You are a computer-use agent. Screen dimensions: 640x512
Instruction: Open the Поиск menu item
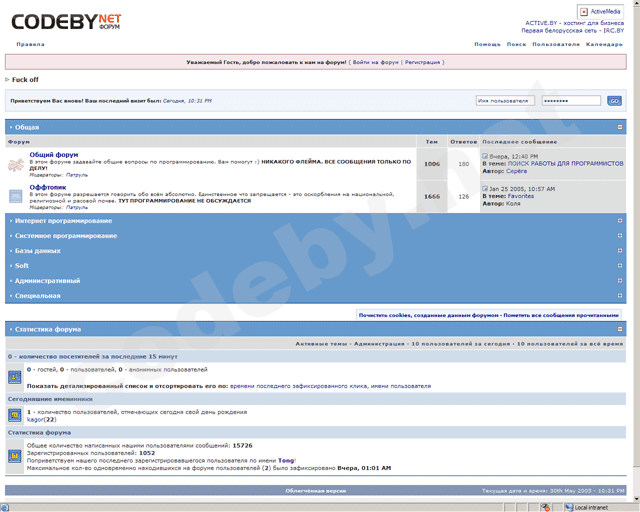pyautogui.click(x=516, y=44)
